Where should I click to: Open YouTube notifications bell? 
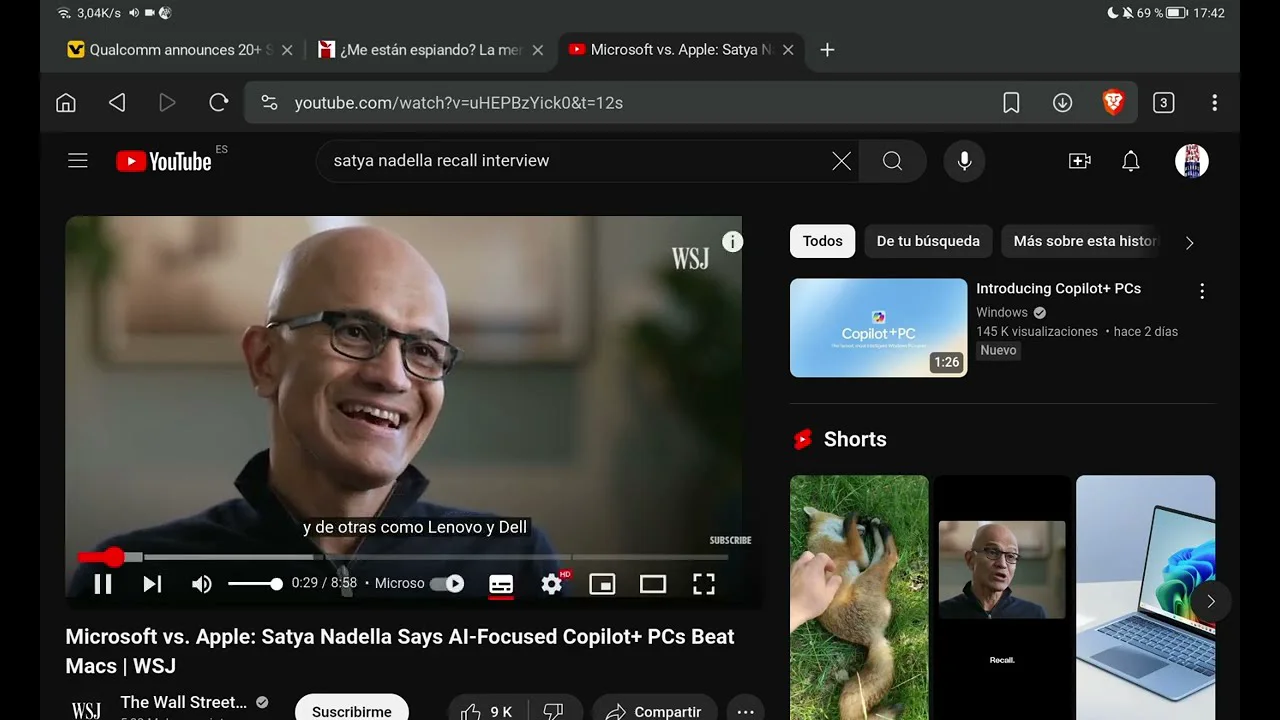click(x=1131, y=161)
